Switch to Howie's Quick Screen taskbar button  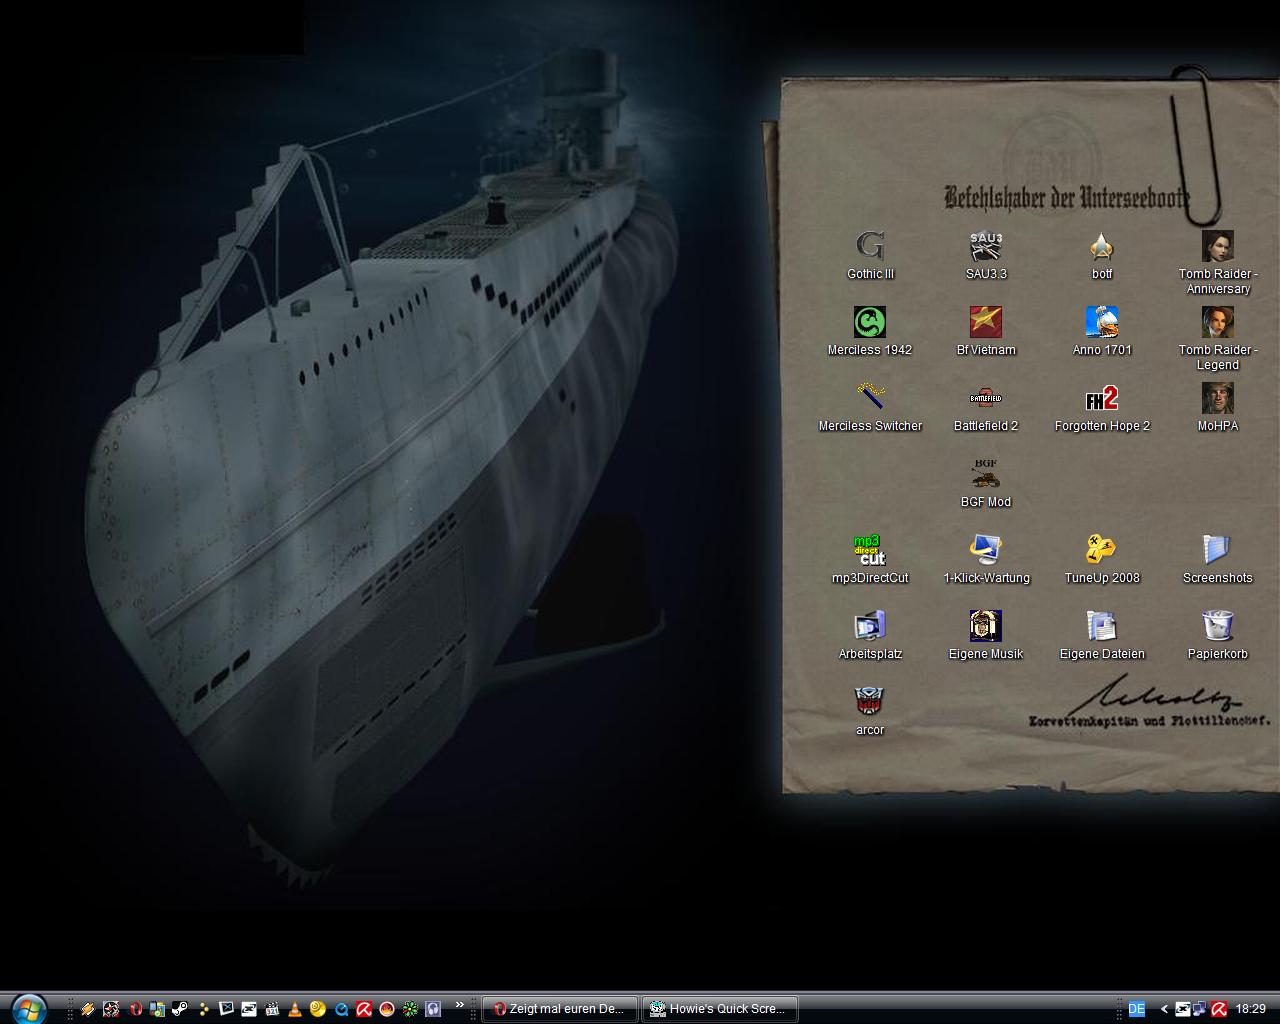720,1009
